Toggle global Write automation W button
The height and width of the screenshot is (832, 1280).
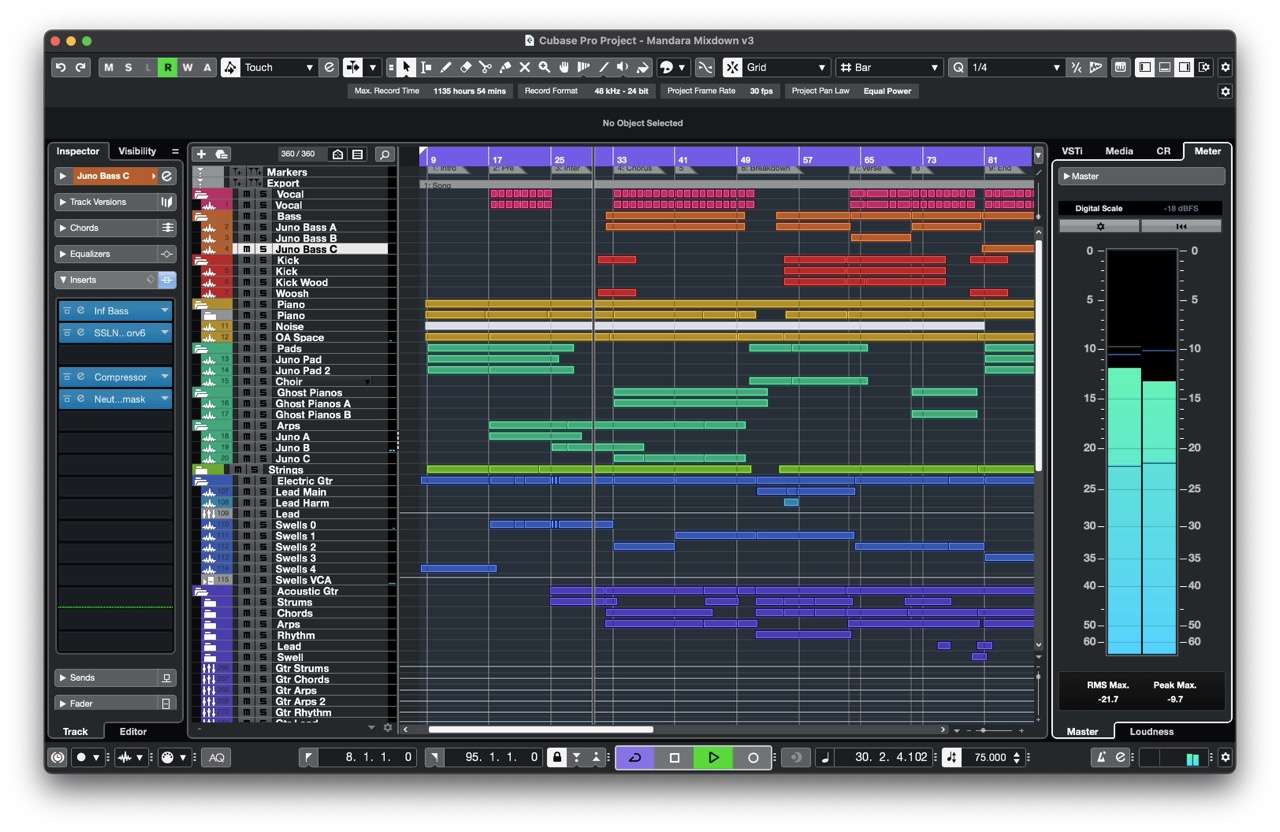click(187, 67)
